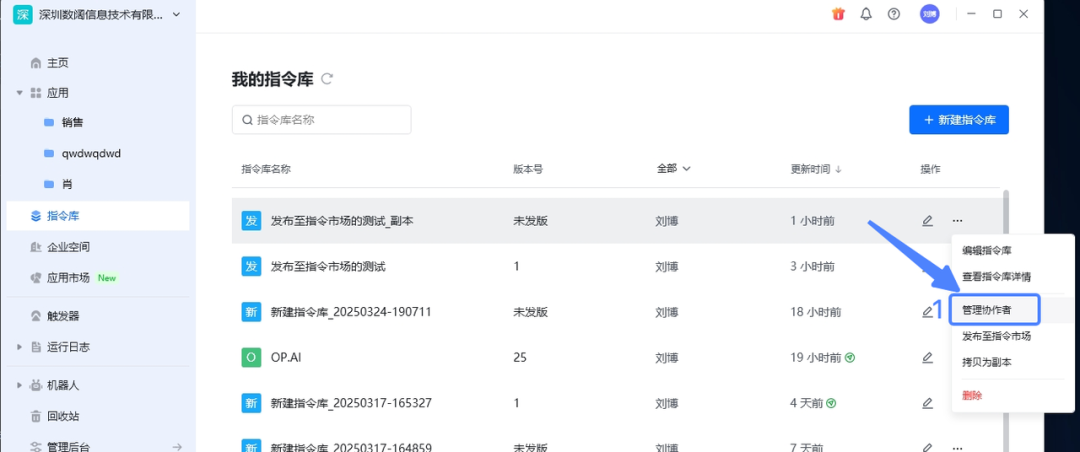The width and height of the screenshot is (1080, 452).
Task: Sort by 更新时间 column
Action: (816, 169)
